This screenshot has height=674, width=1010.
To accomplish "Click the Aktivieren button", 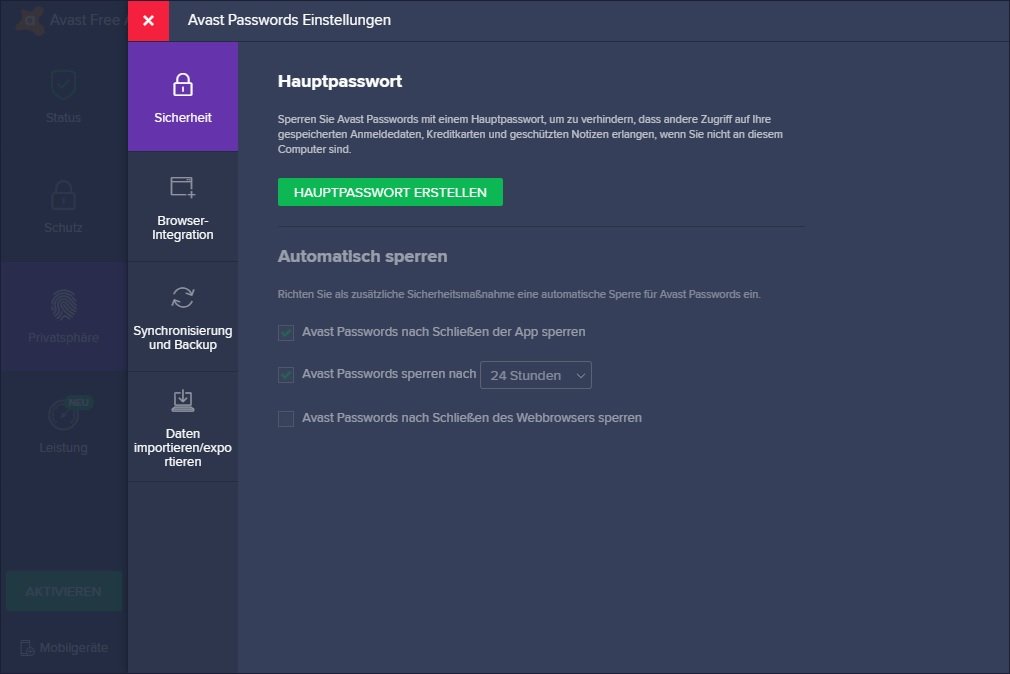I will [64, 591].
